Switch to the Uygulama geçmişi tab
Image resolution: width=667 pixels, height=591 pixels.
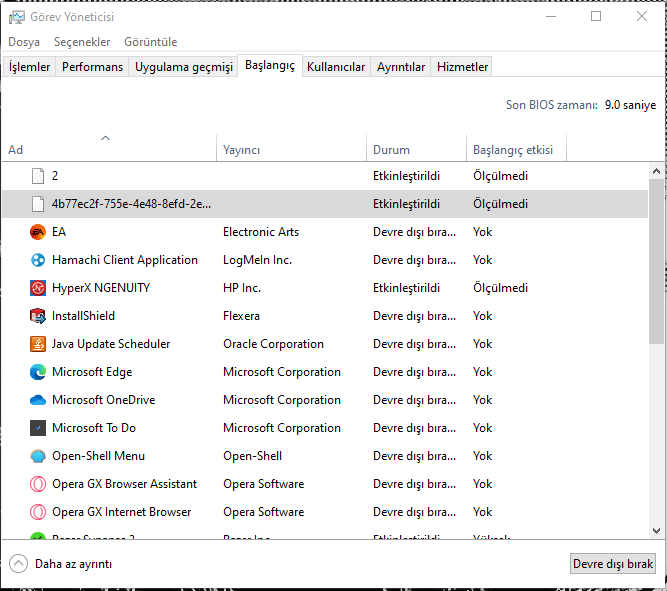point(184,67)
